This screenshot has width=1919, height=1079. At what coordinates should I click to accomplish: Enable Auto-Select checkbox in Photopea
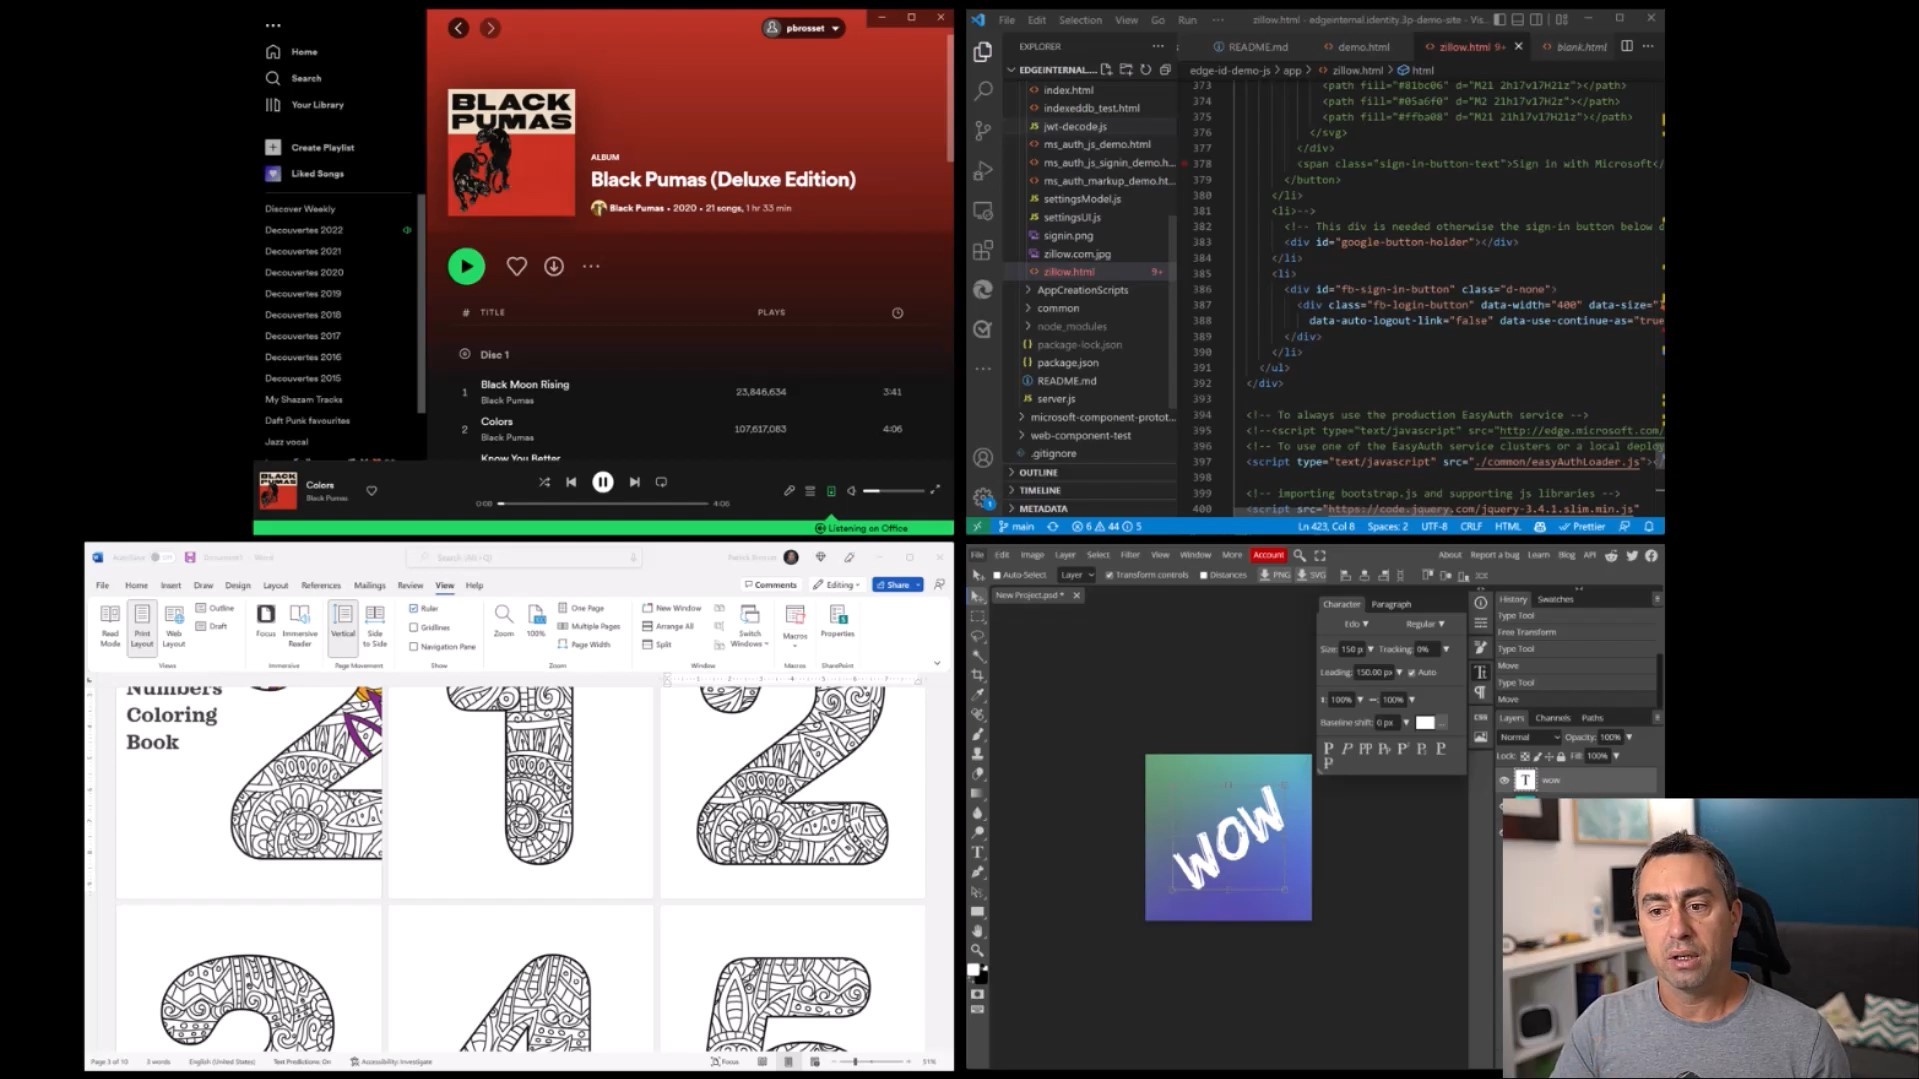click(997, 575)
